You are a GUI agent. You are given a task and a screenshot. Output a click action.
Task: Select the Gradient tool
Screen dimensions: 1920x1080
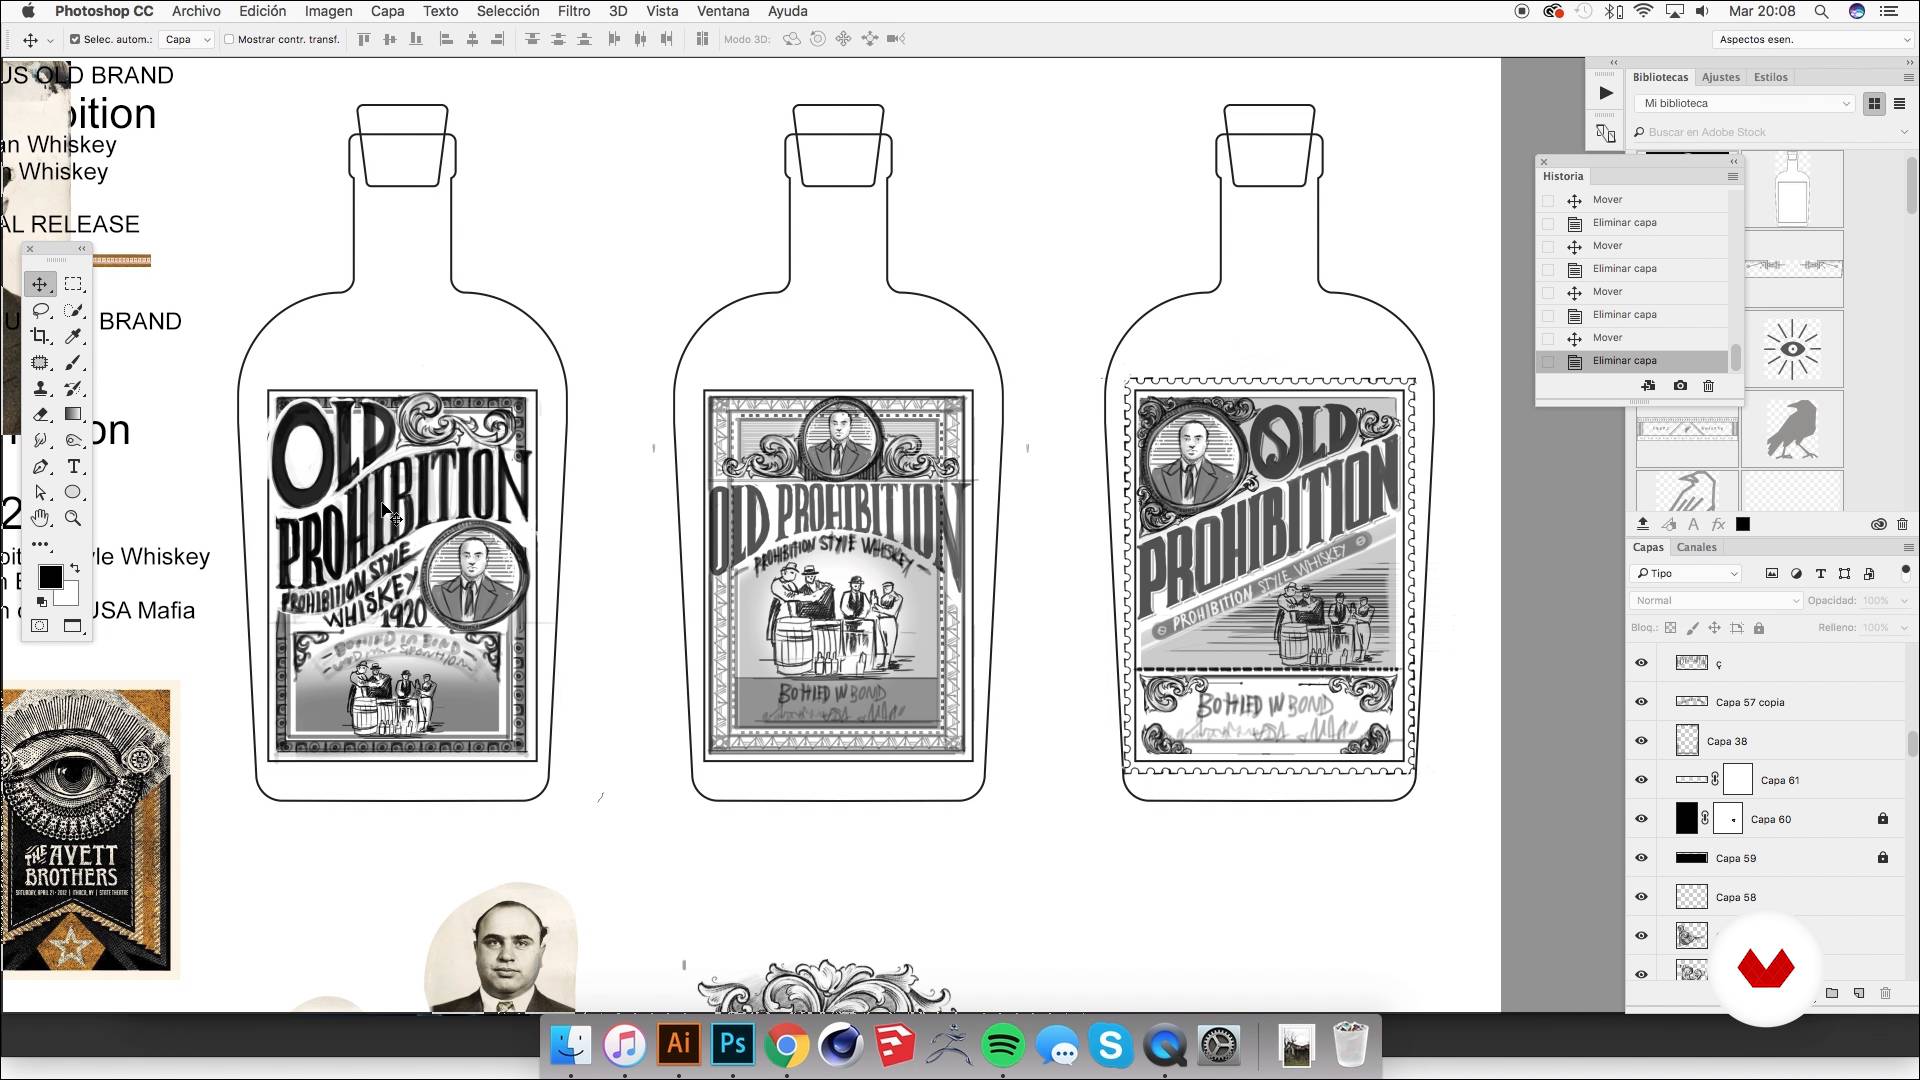pos(73,415)
